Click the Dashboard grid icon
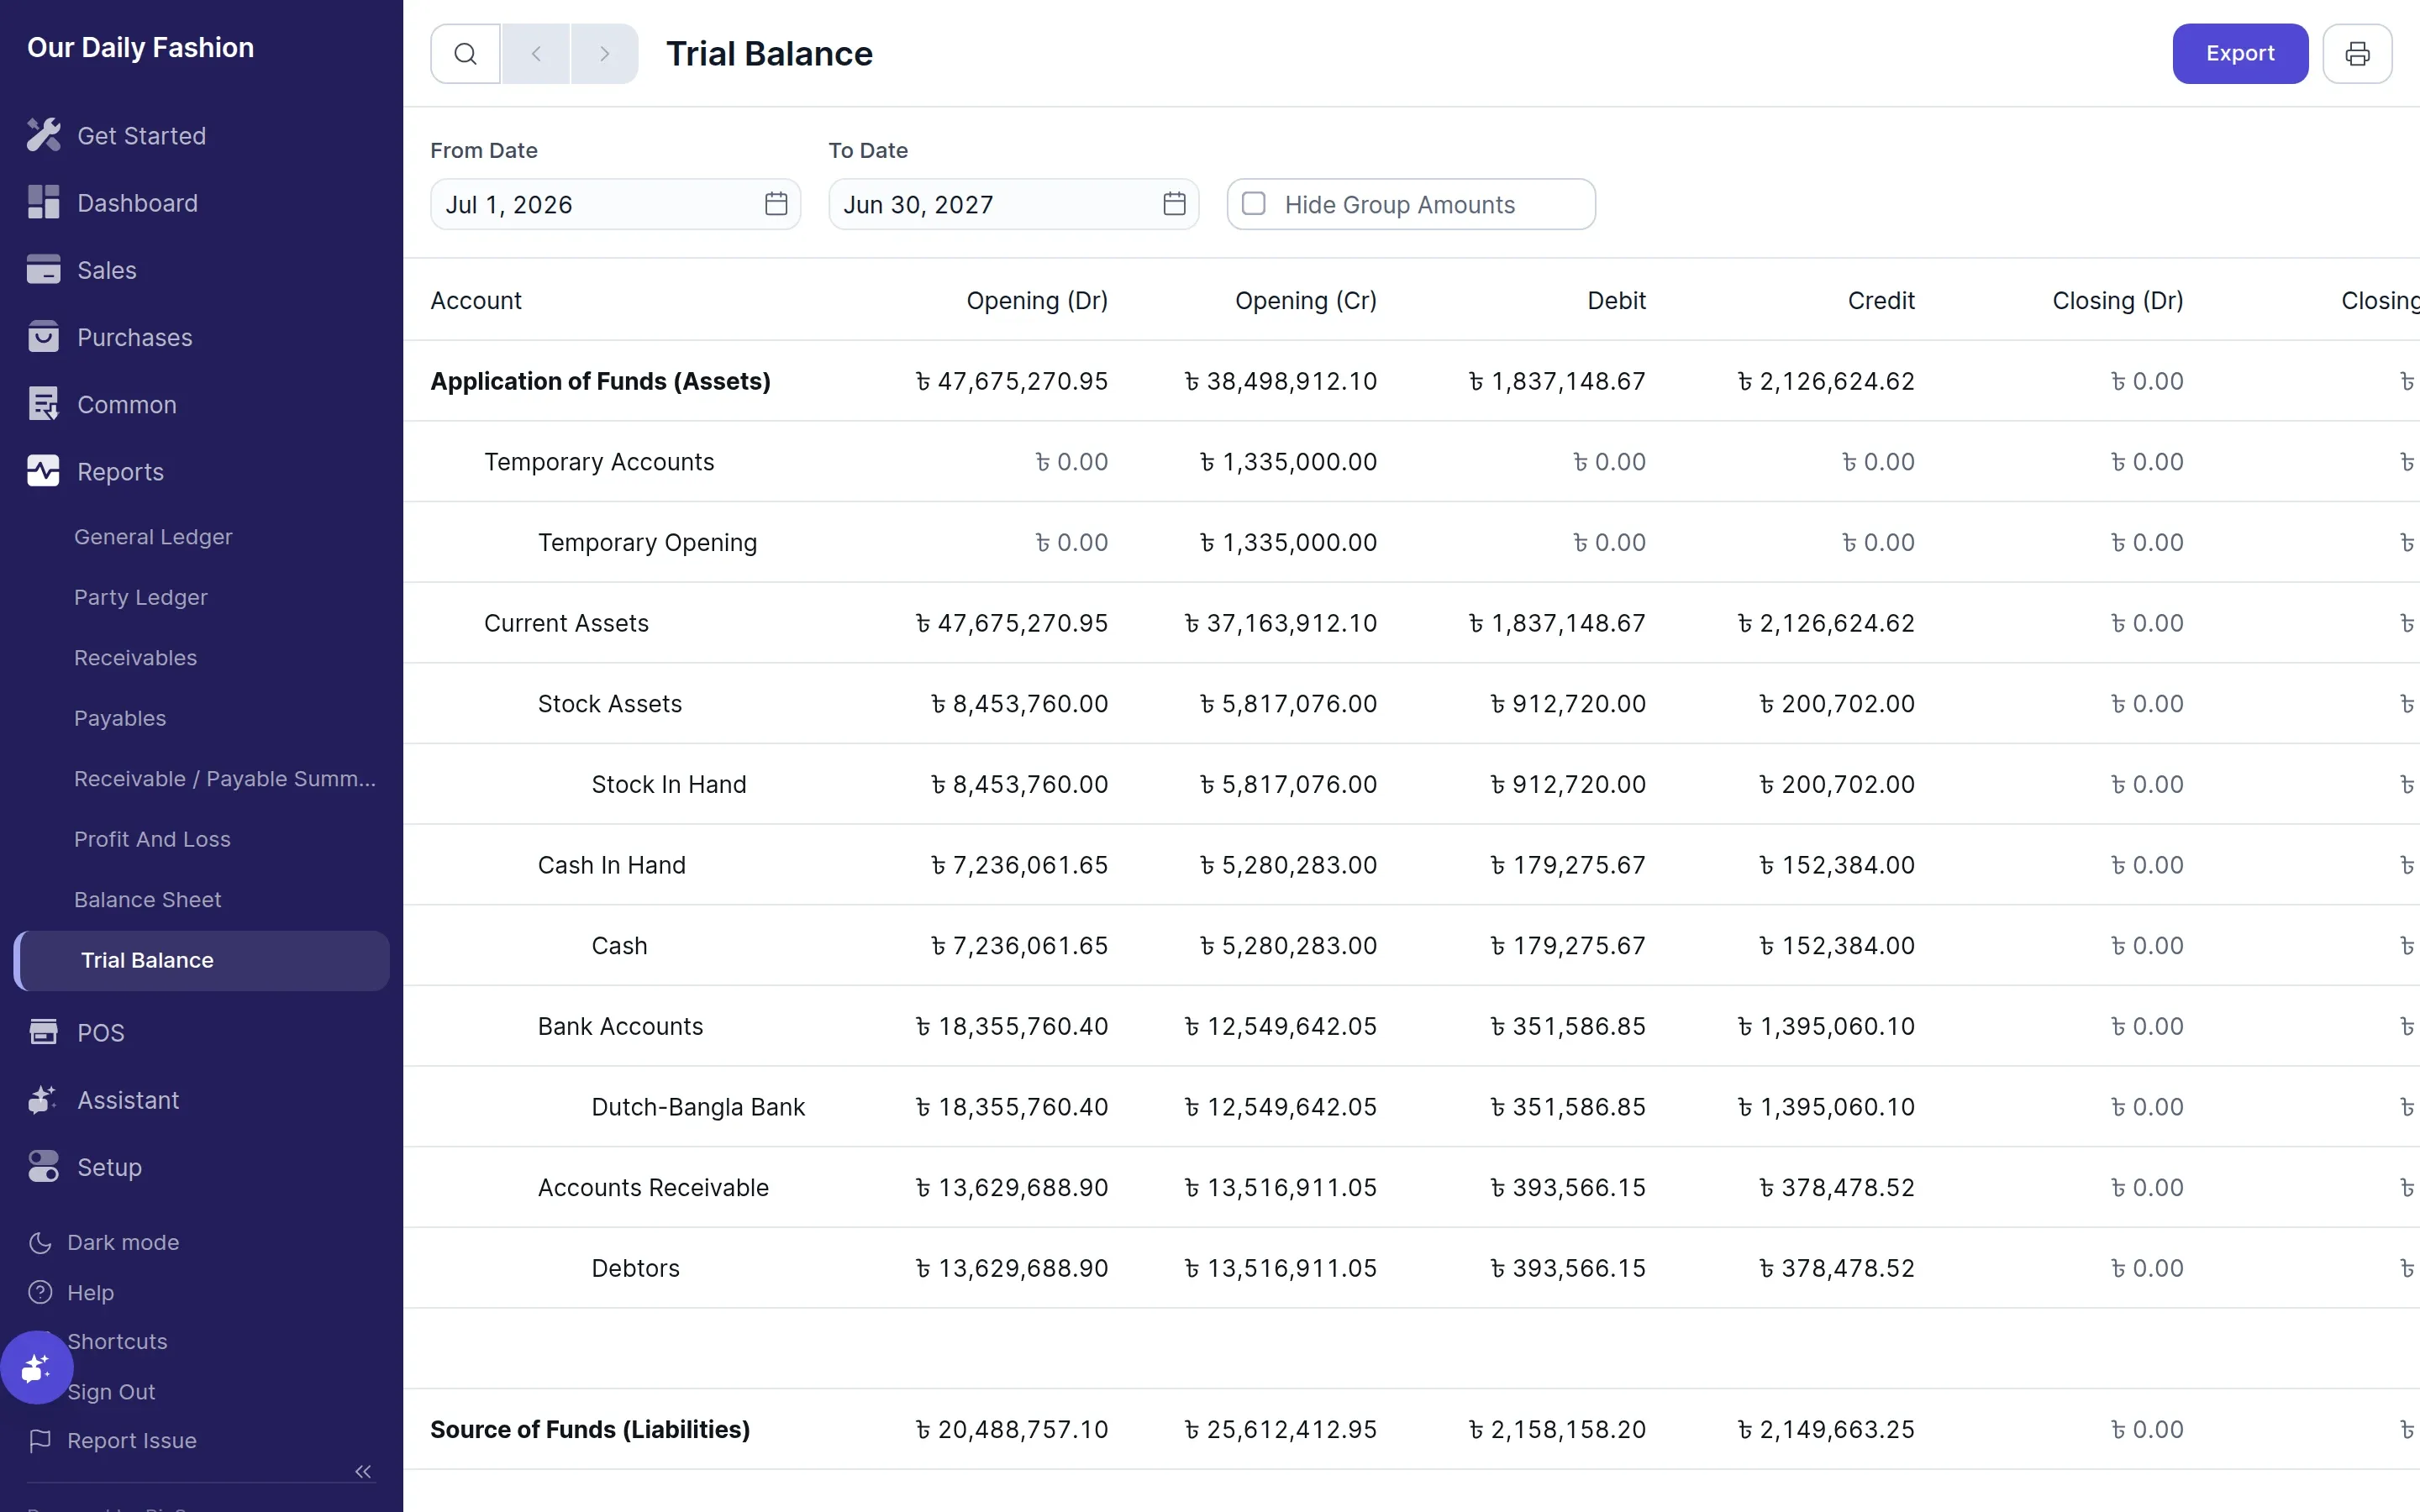The width and height of the screenshot is (2420, 1512). click(x=43, y=202)
